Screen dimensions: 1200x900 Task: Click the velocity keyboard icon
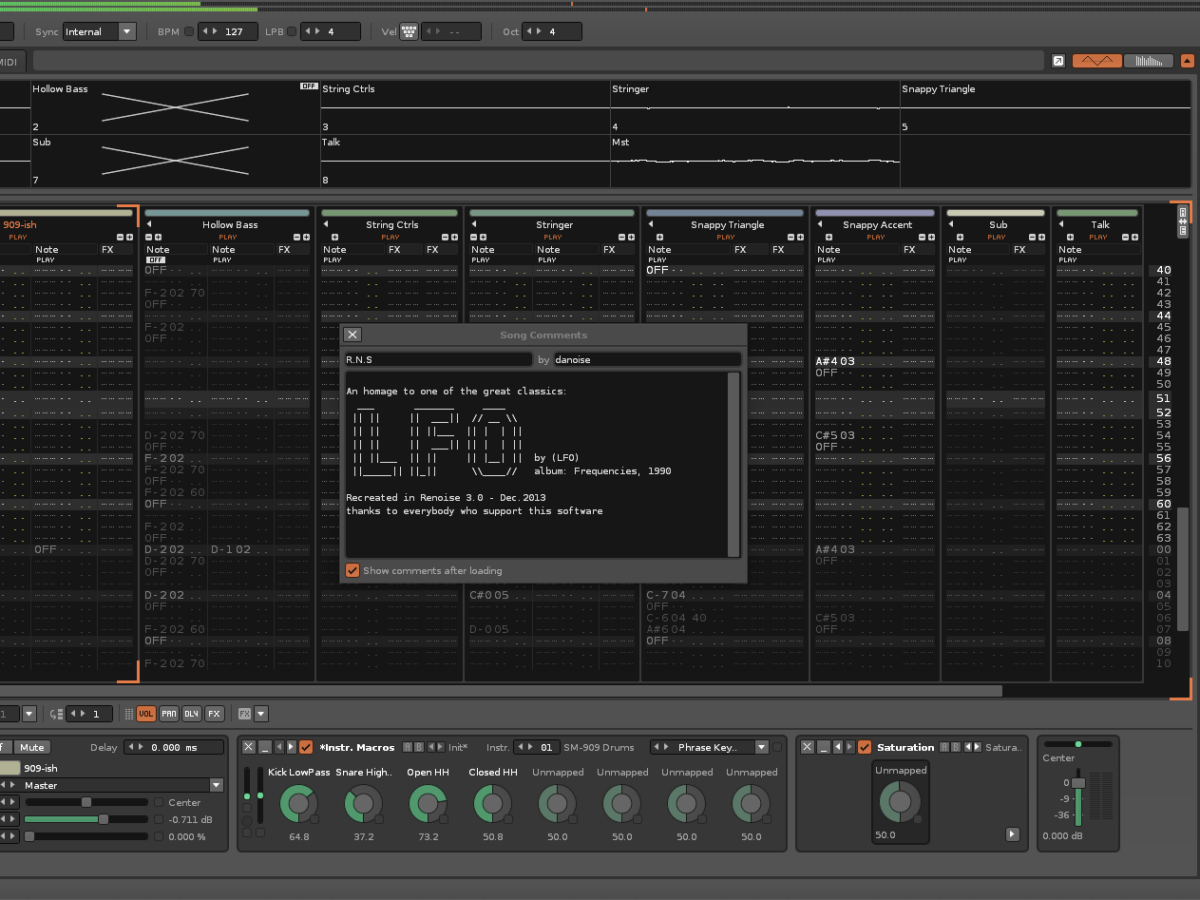(408, 32)
